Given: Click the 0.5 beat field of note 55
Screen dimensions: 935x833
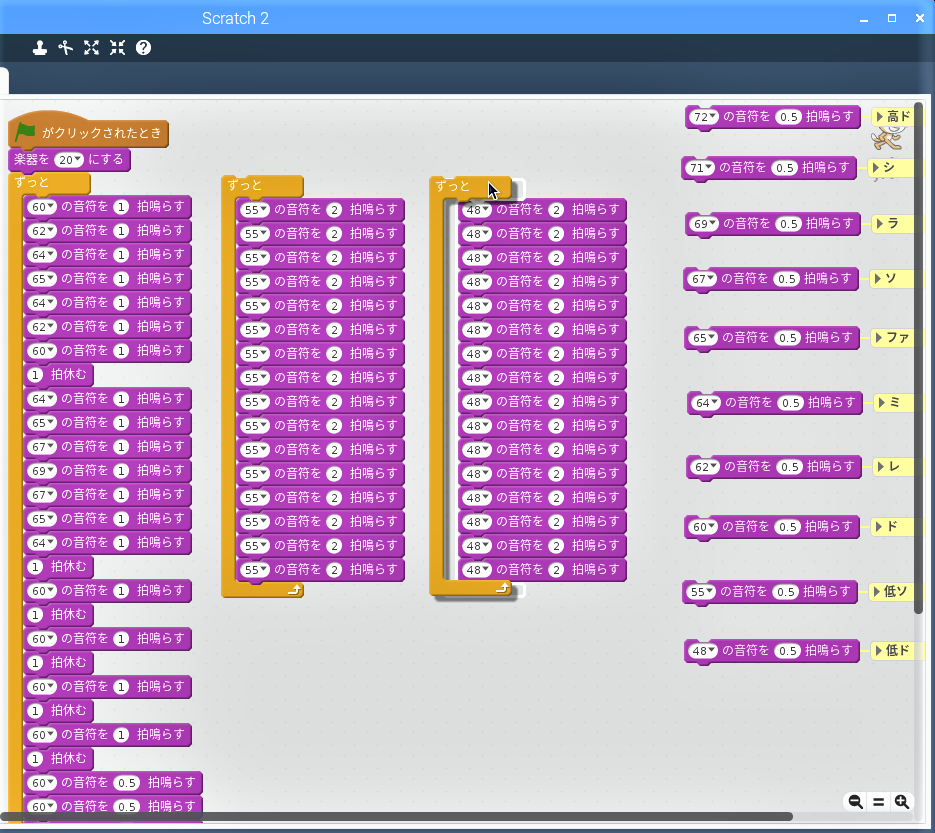Looking at the screenshot, I should point(786,592).
